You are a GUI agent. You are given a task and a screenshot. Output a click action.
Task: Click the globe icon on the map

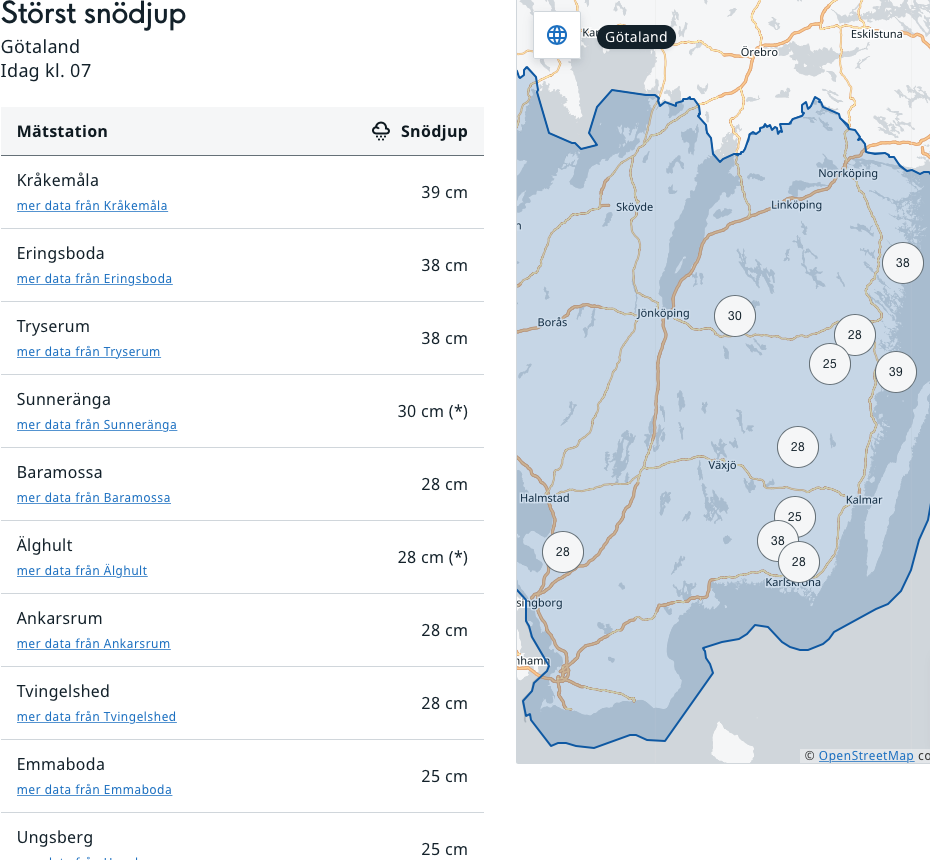coord(557,35)
